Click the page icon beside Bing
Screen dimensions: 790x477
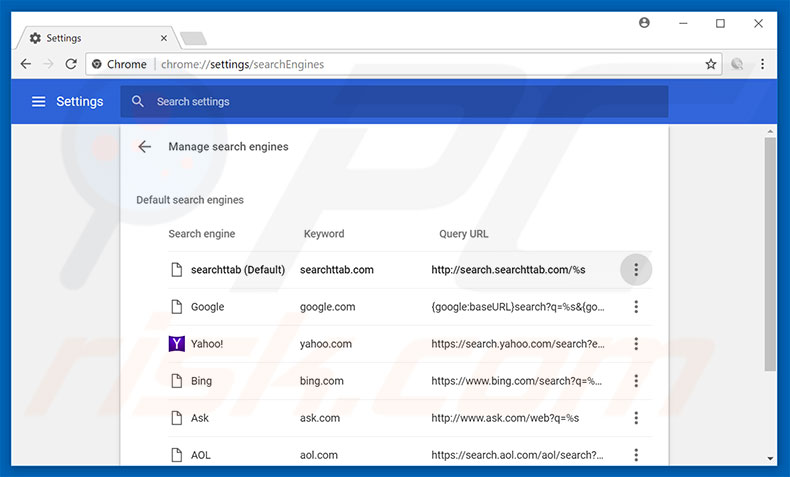(176, 381)
